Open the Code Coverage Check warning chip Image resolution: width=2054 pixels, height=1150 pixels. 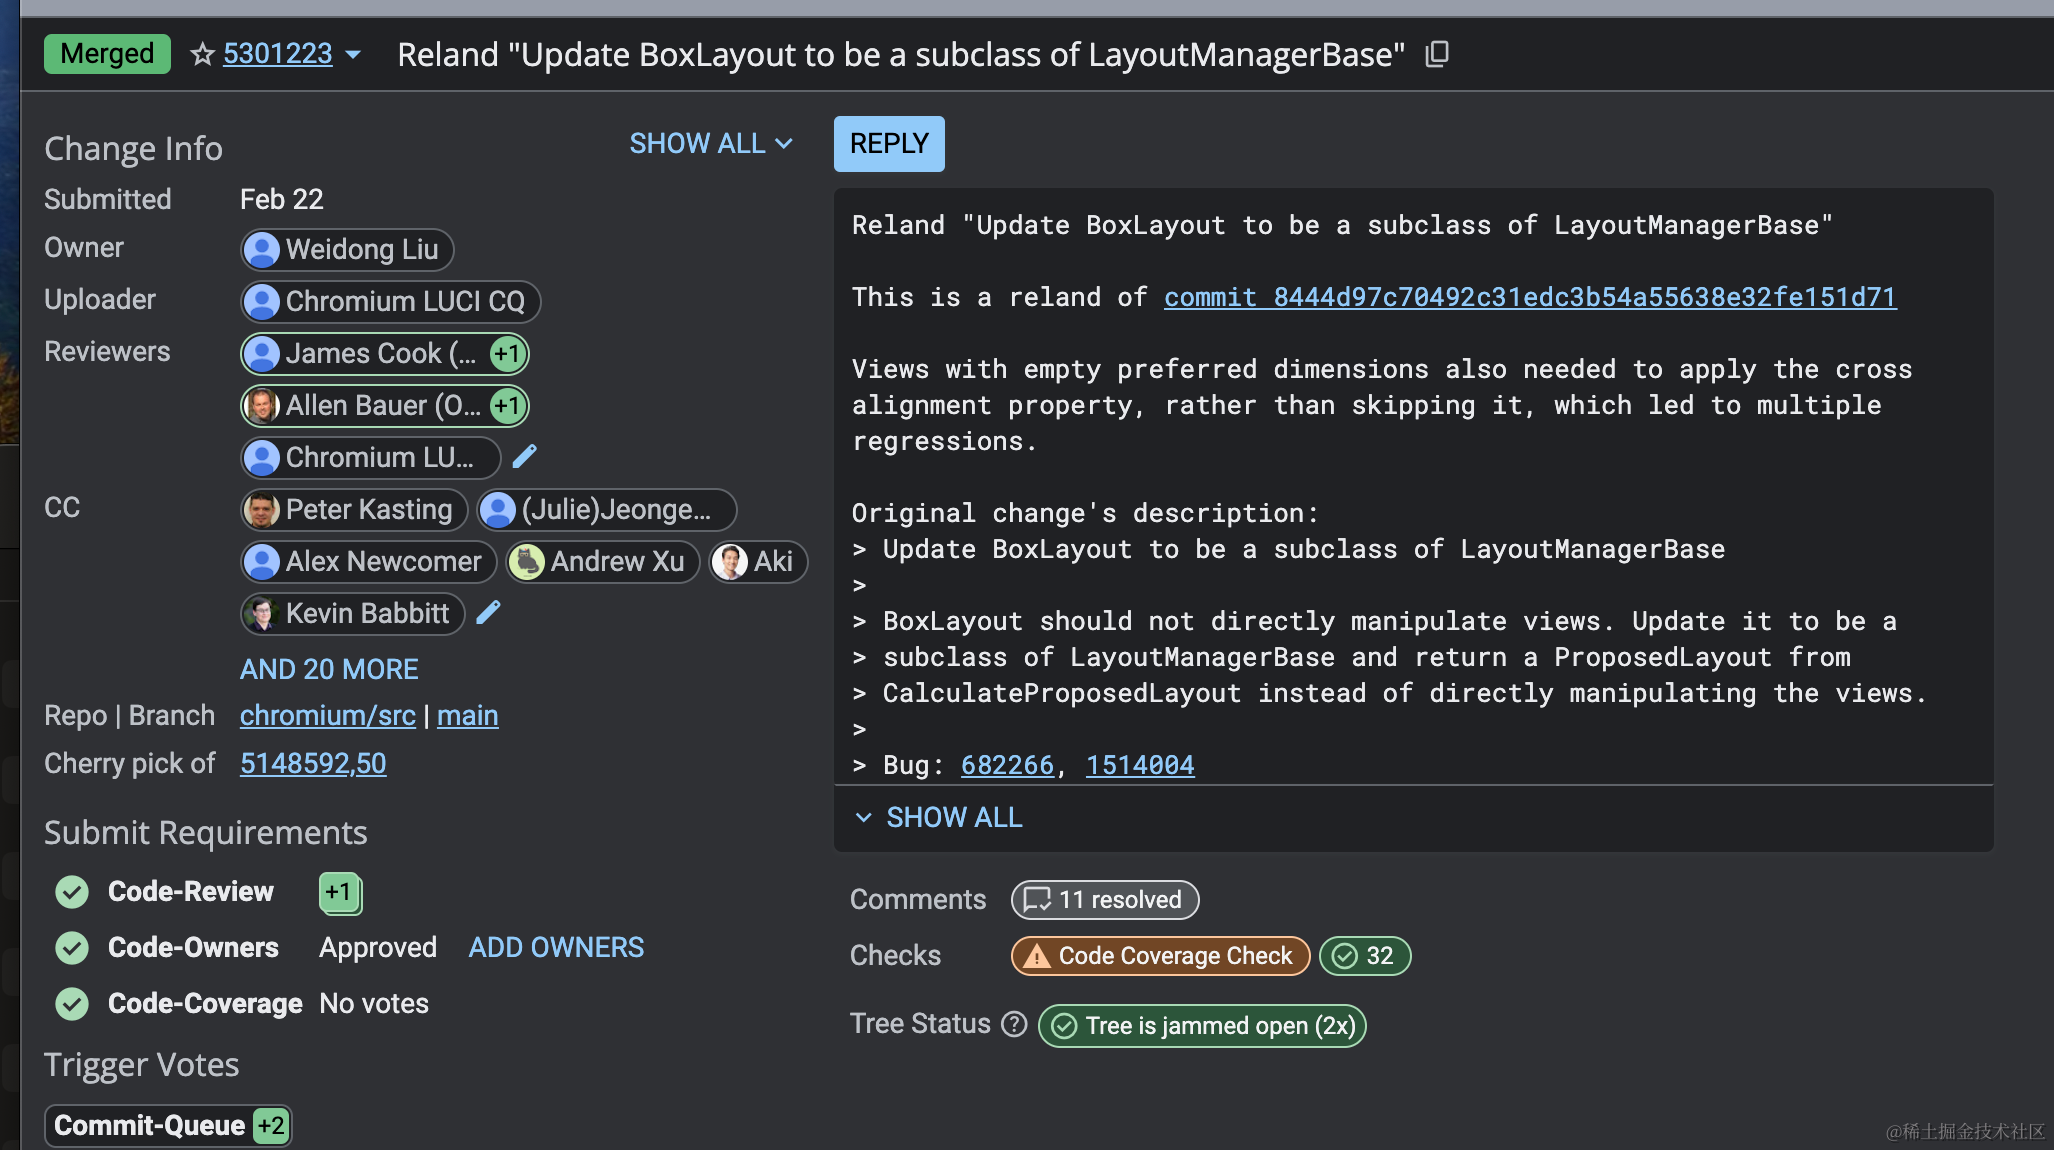(1160, 956)
